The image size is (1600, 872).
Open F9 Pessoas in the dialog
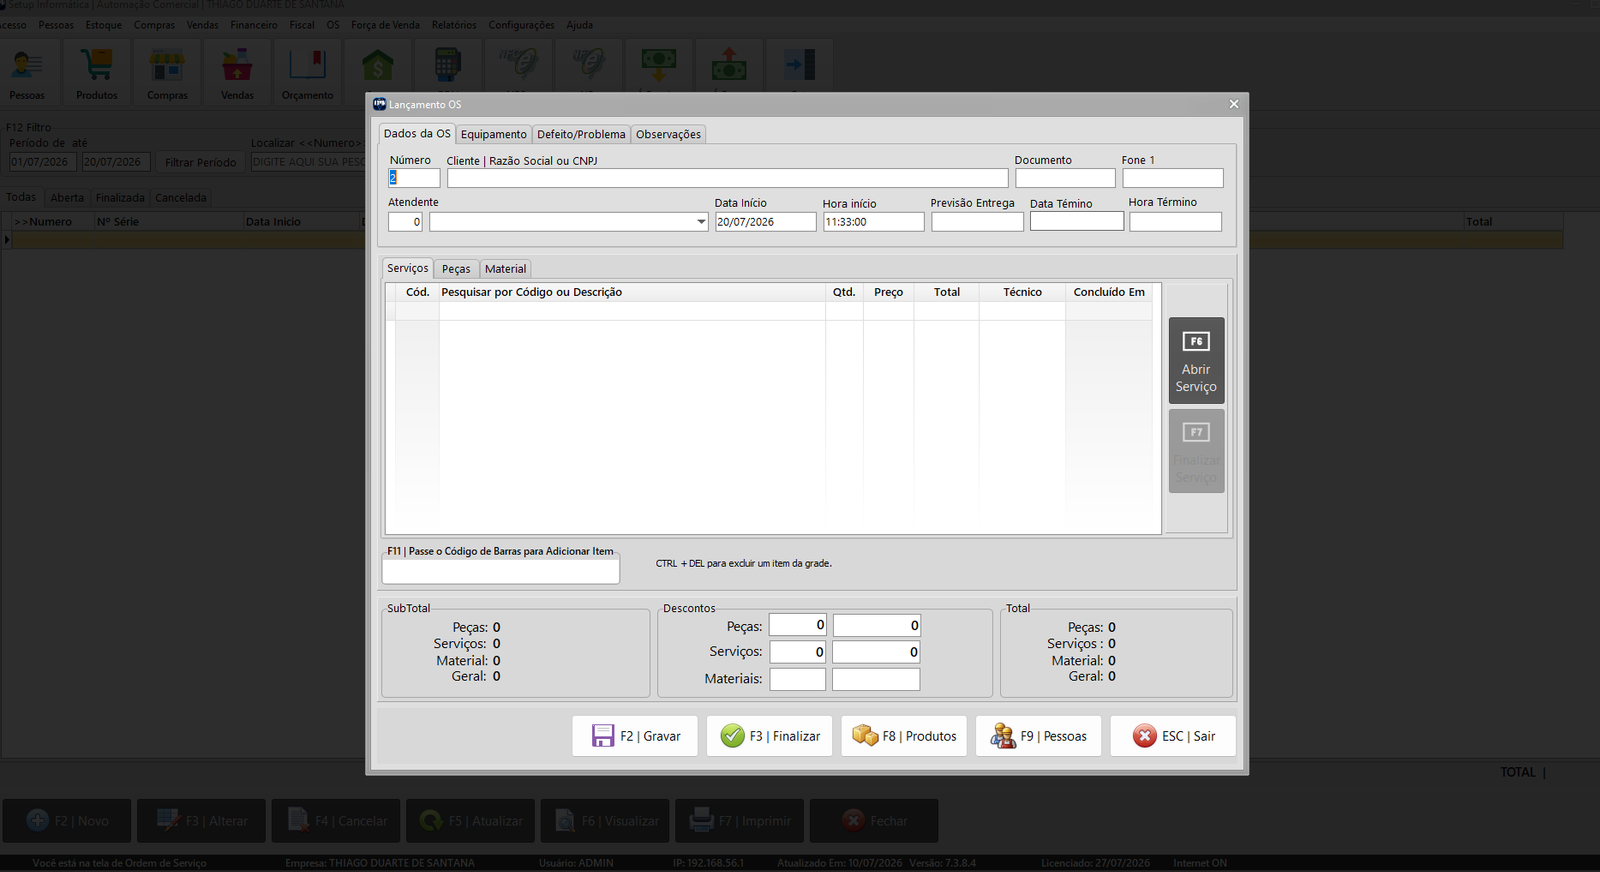[x=1038, y=736]
